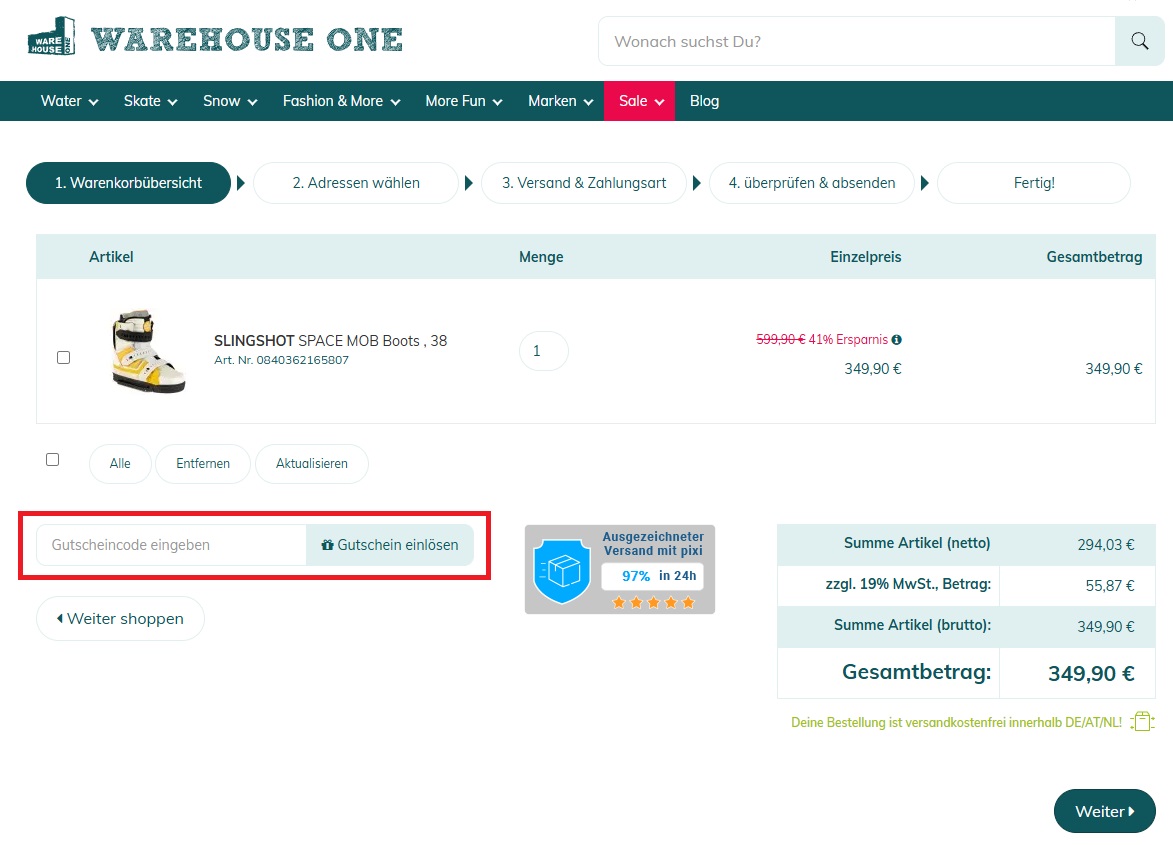Select step 1. Warenkorbübersicht
This screenshot has height=845, width=1173.
tap(128, 182)
